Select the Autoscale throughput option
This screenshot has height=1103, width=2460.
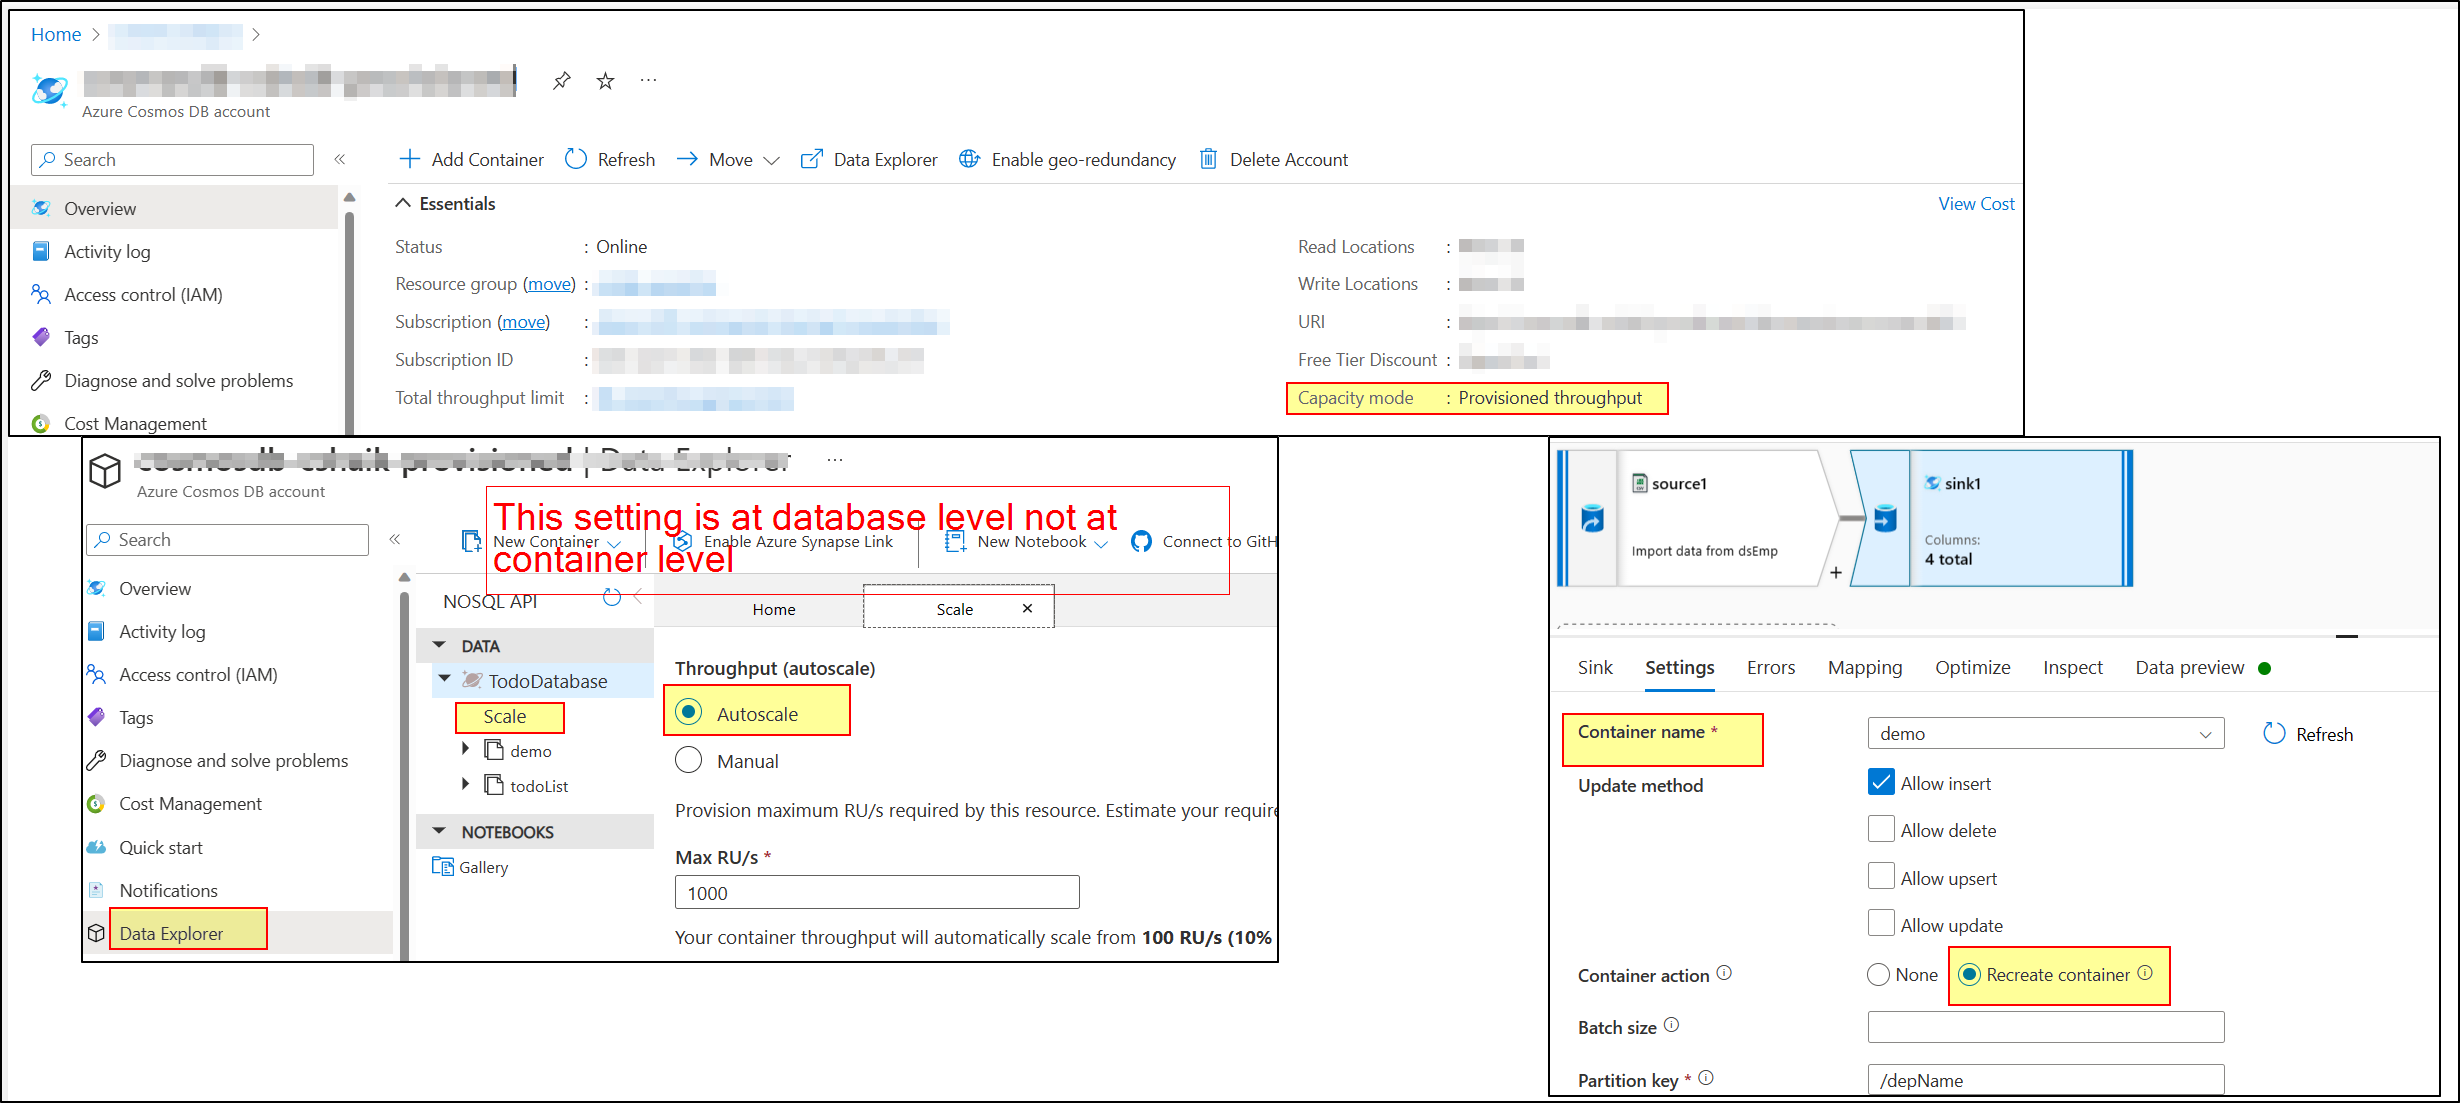coord(689,712)
